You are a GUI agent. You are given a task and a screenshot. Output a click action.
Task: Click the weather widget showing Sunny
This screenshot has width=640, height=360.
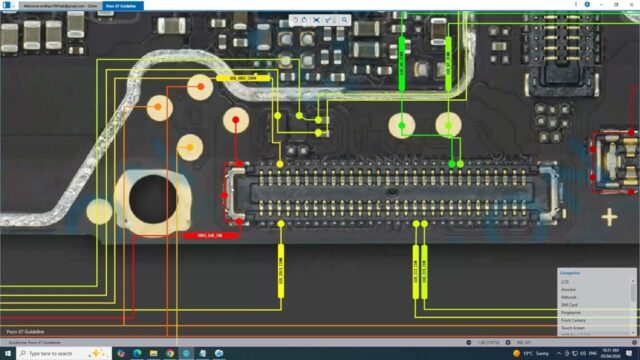point(531,353)
